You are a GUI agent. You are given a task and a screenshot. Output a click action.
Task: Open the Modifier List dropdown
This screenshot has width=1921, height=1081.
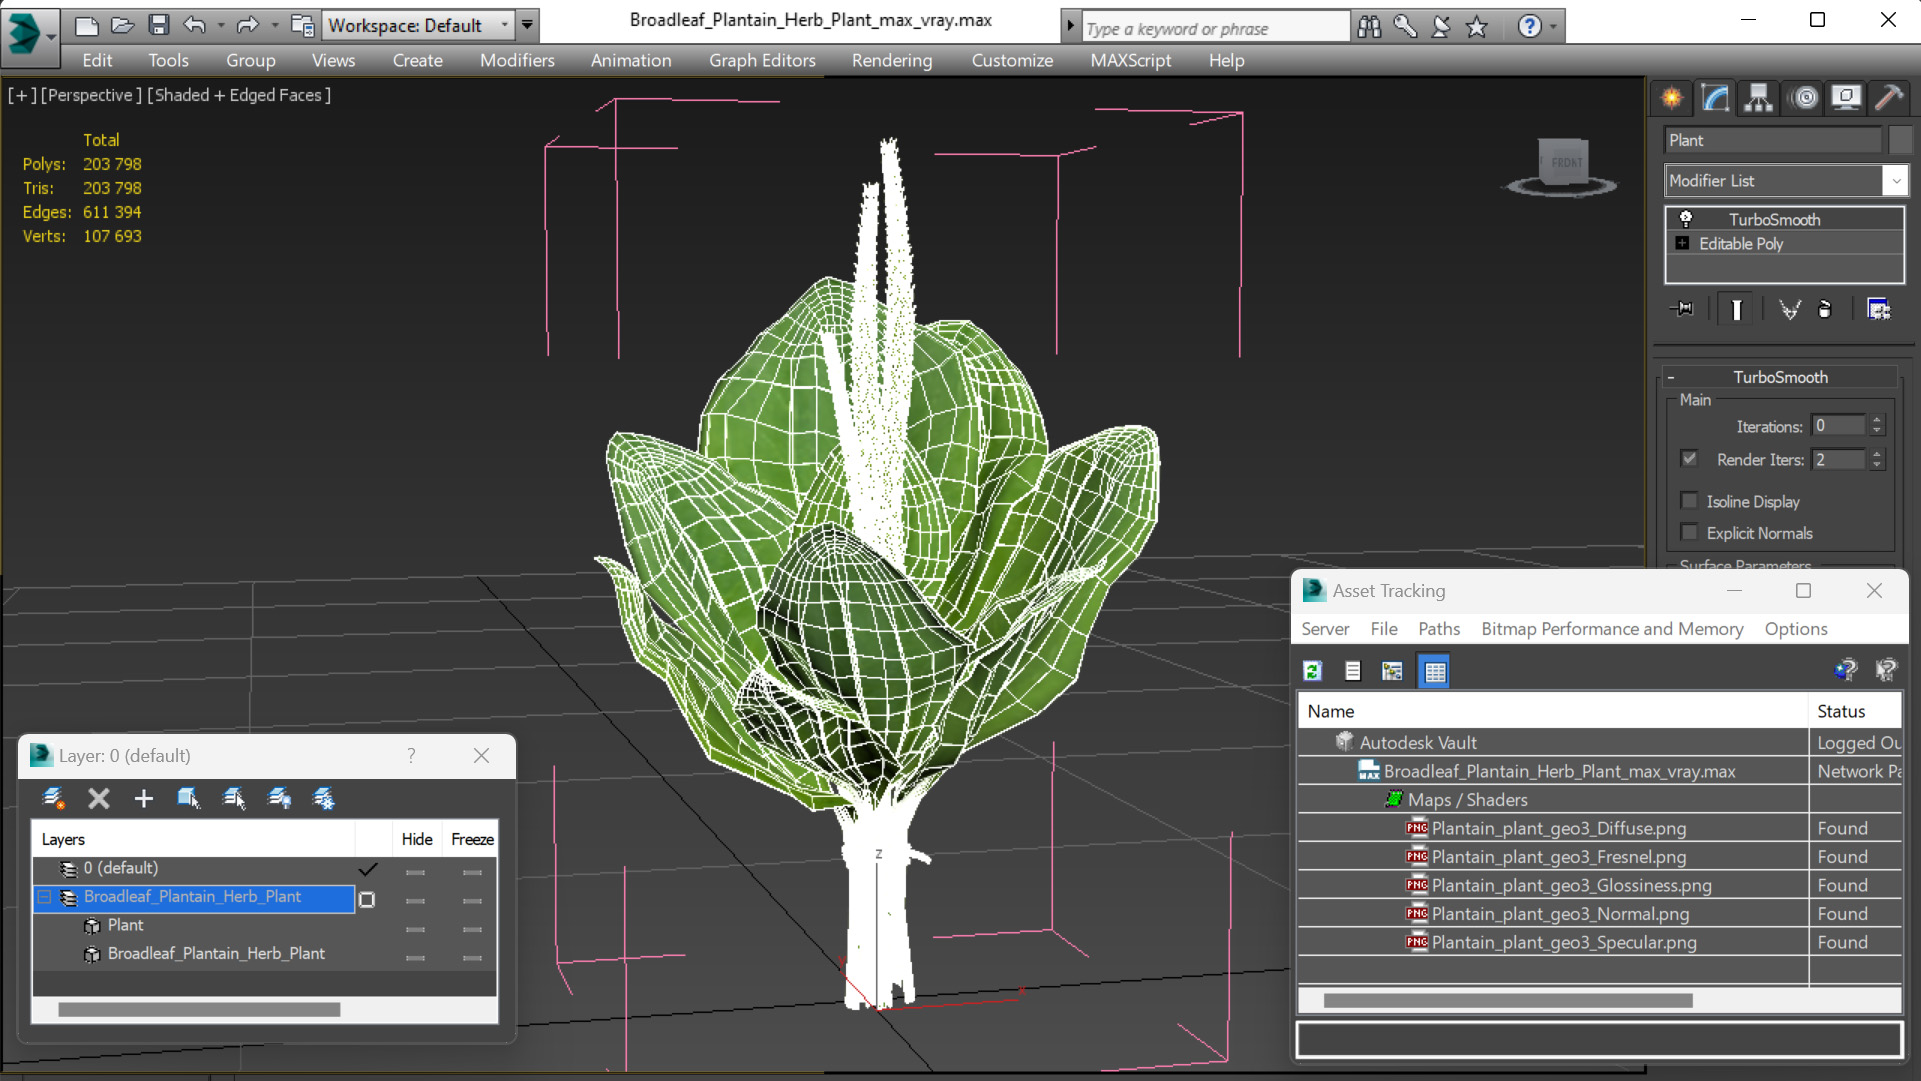pos(1895,181)
